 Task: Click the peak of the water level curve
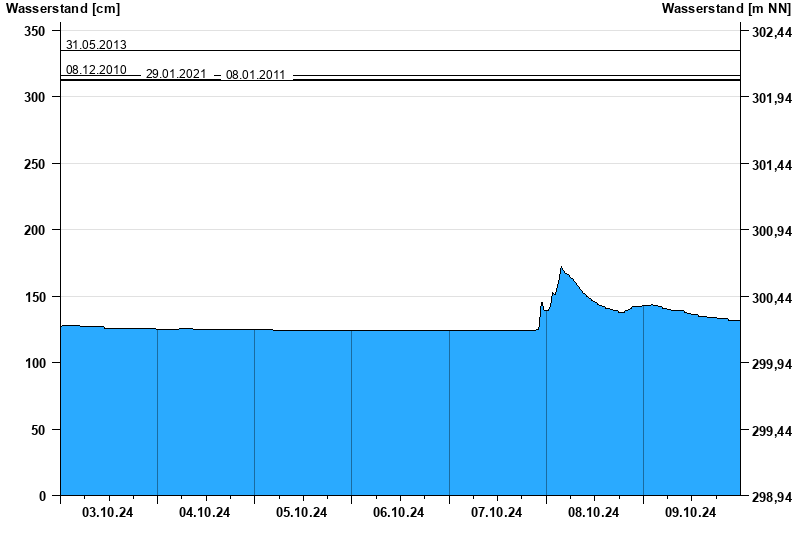pyautogui.click(x=562, y=268)
